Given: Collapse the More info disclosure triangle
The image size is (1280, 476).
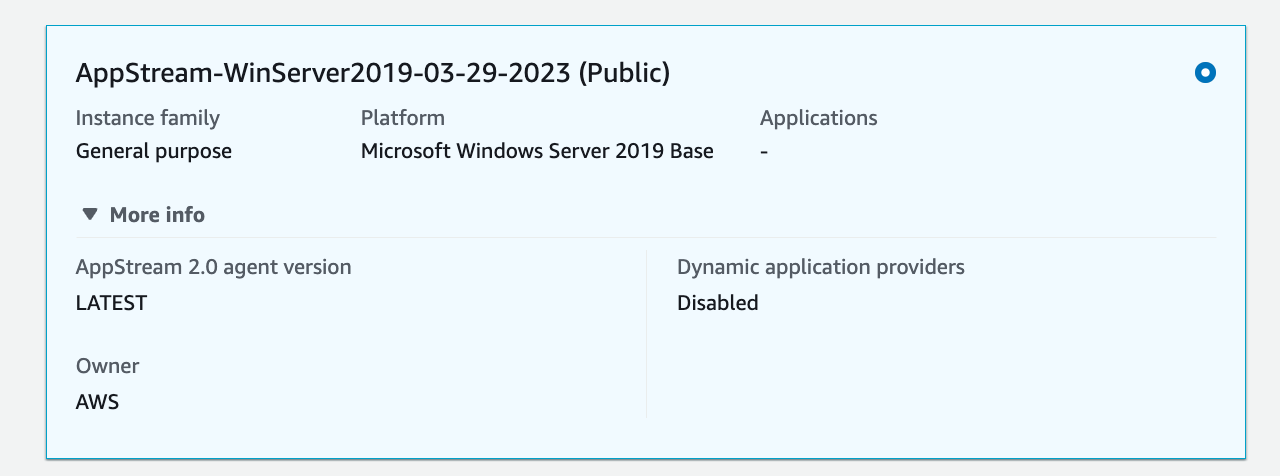Looking at the screenshot, I should point(90,214).
